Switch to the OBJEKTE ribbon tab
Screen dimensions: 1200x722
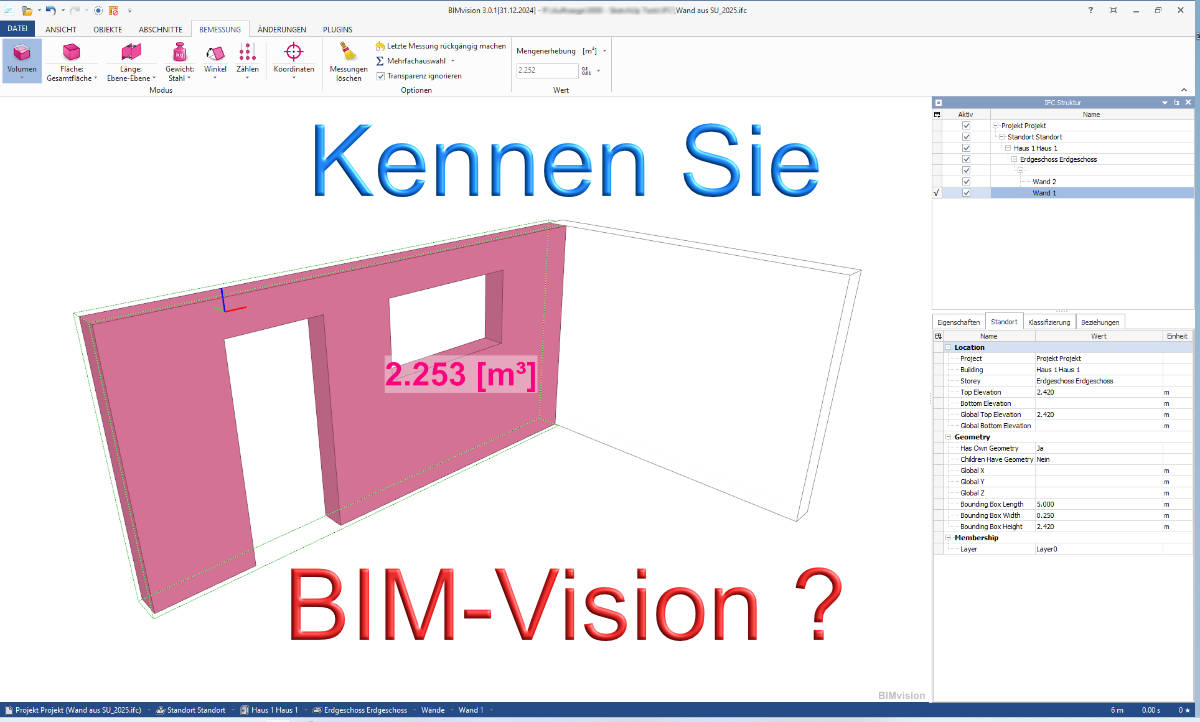pyautogui.click(x=109, y=29)
